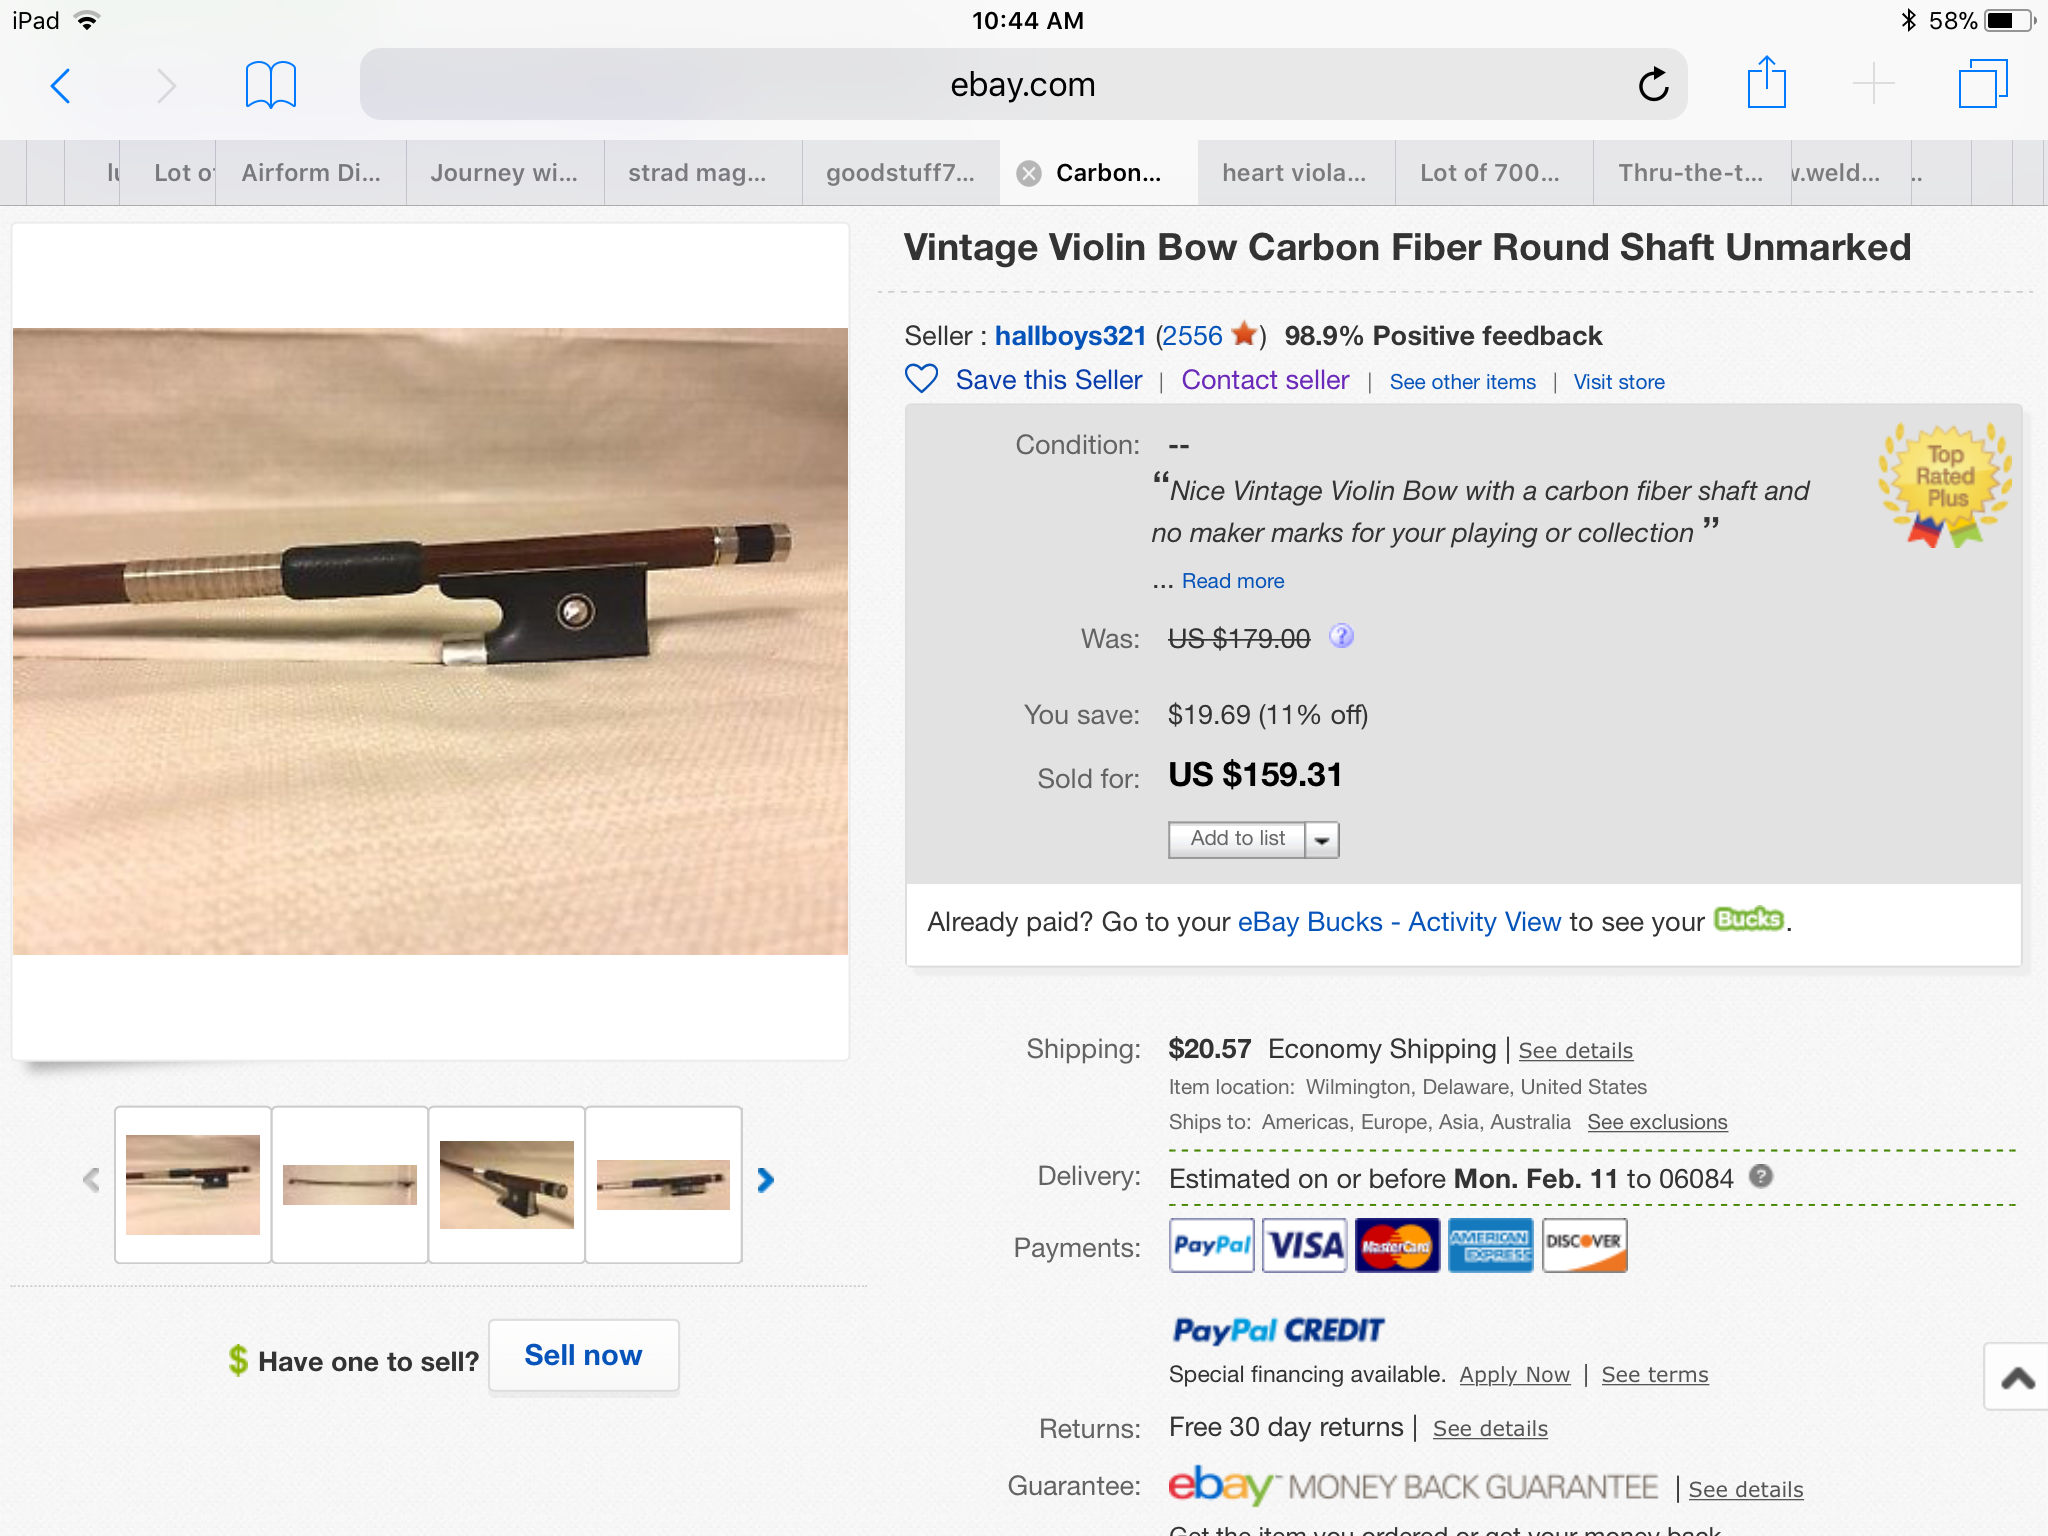Advance thumbnails with the next arrow
This screenshot has width=2048, height=1536.
[766, 1181]
